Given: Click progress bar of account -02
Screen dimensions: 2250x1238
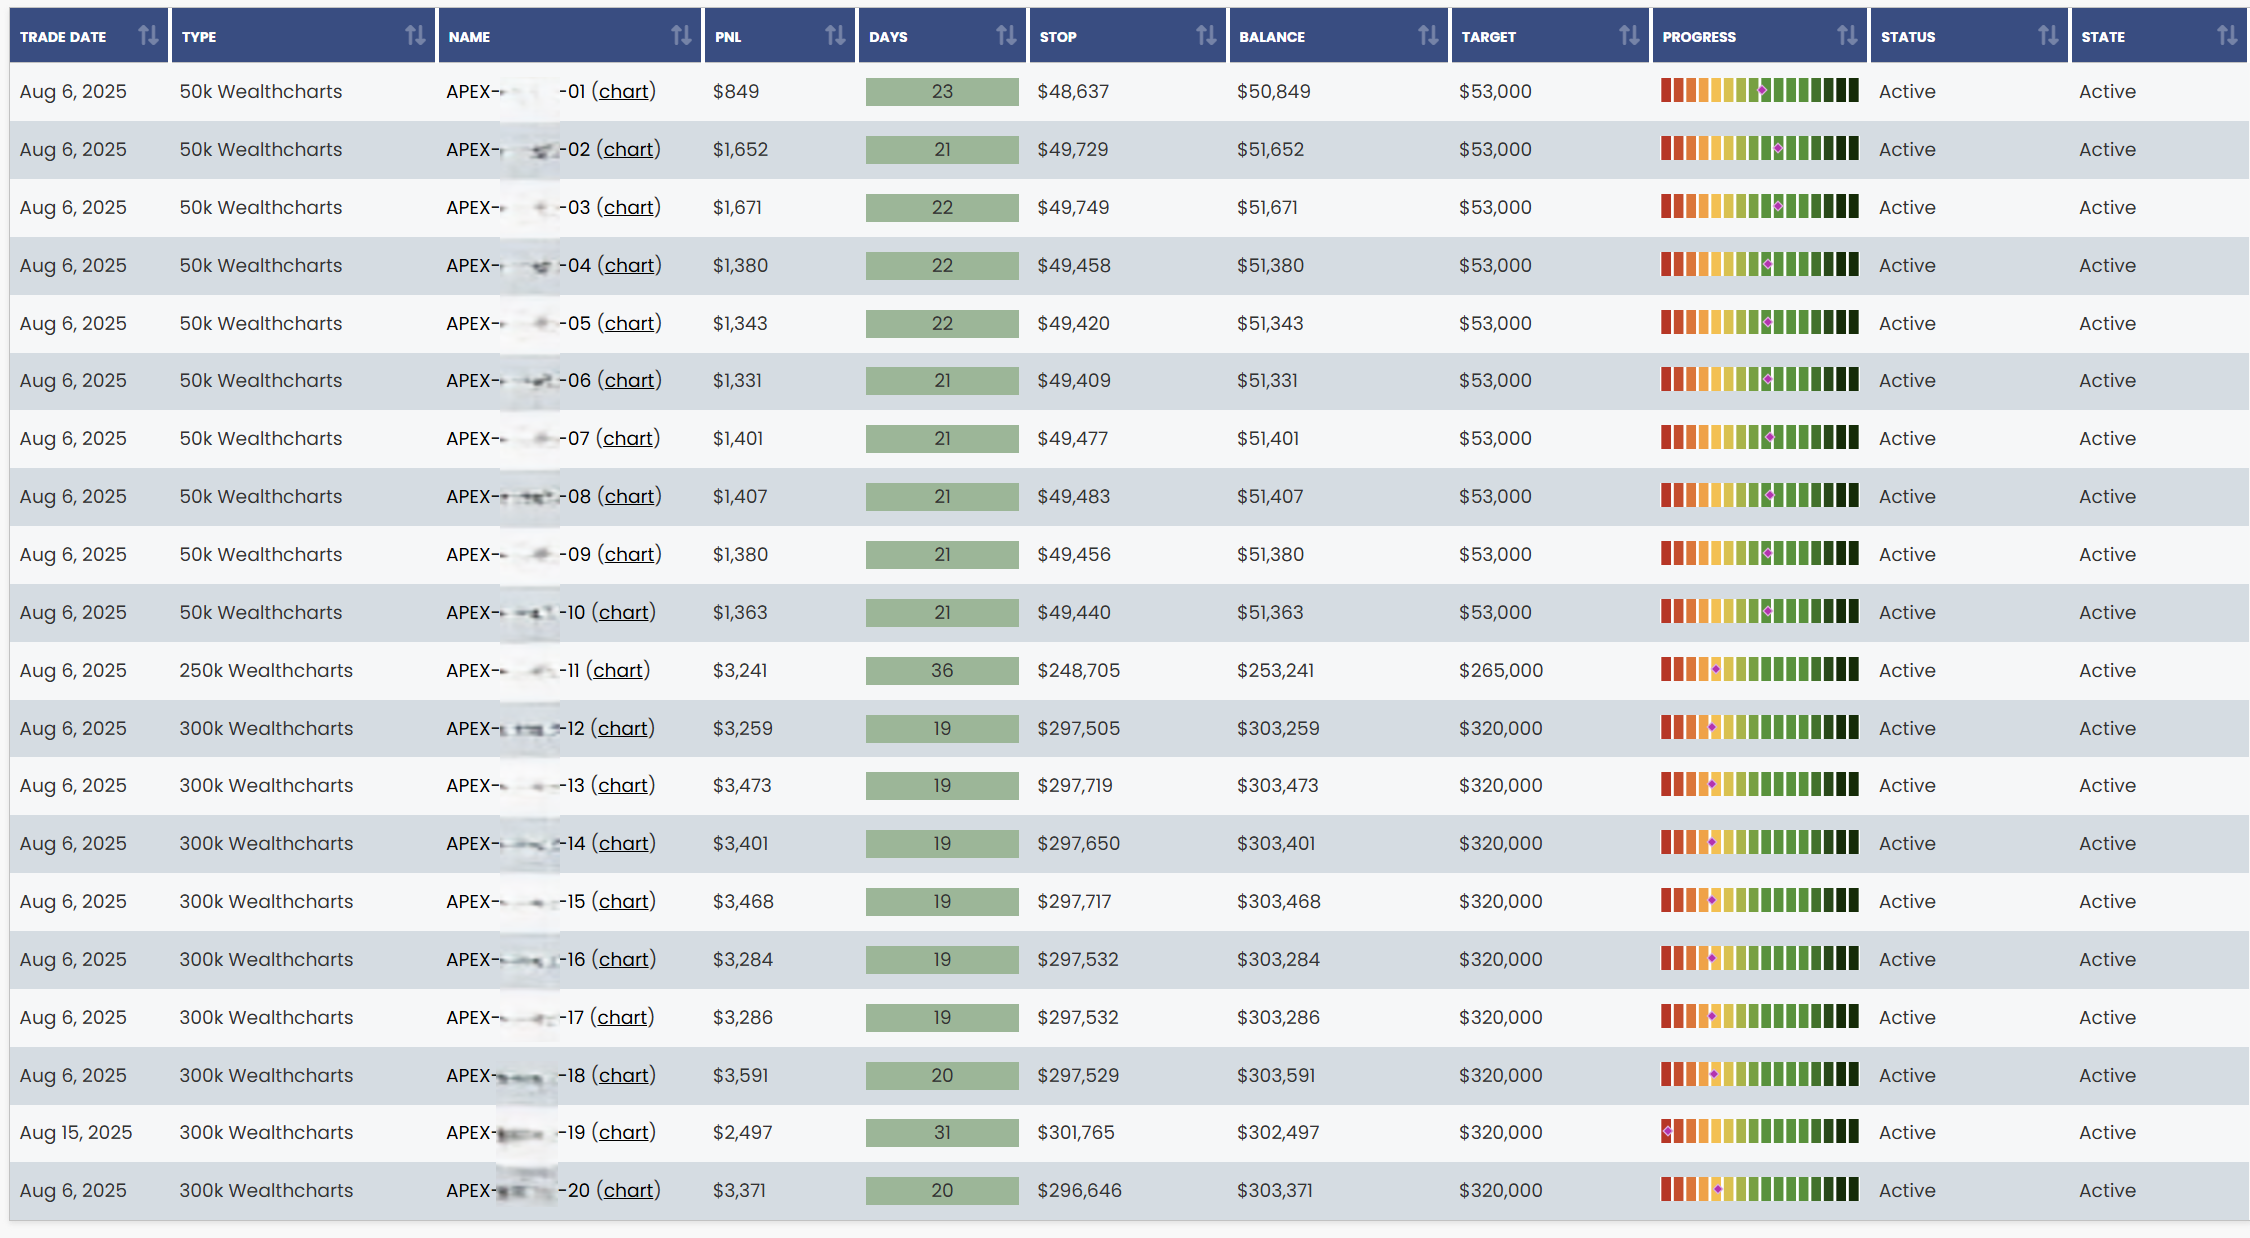Looking at the screenshot, I should click(x=1759, y=149).
